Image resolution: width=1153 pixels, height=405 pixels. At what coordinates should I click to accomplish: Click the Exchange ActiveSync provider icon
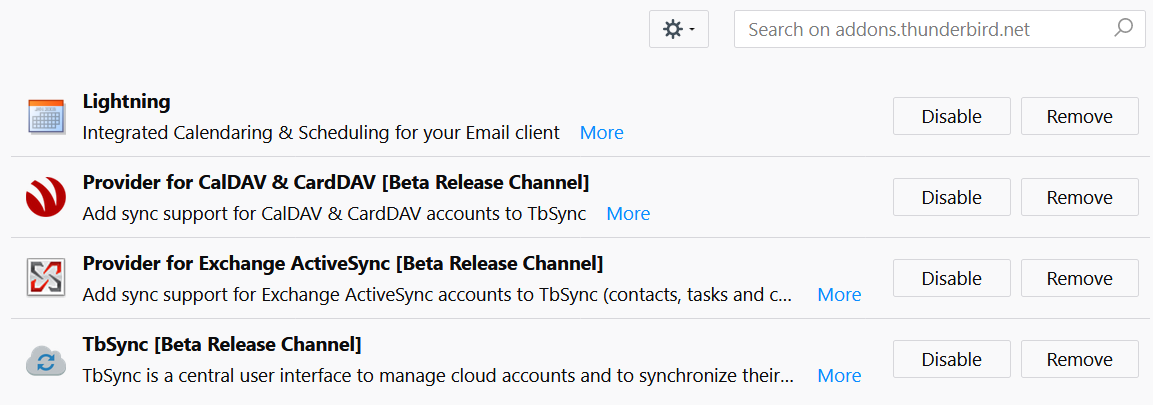tap(45, 278)
